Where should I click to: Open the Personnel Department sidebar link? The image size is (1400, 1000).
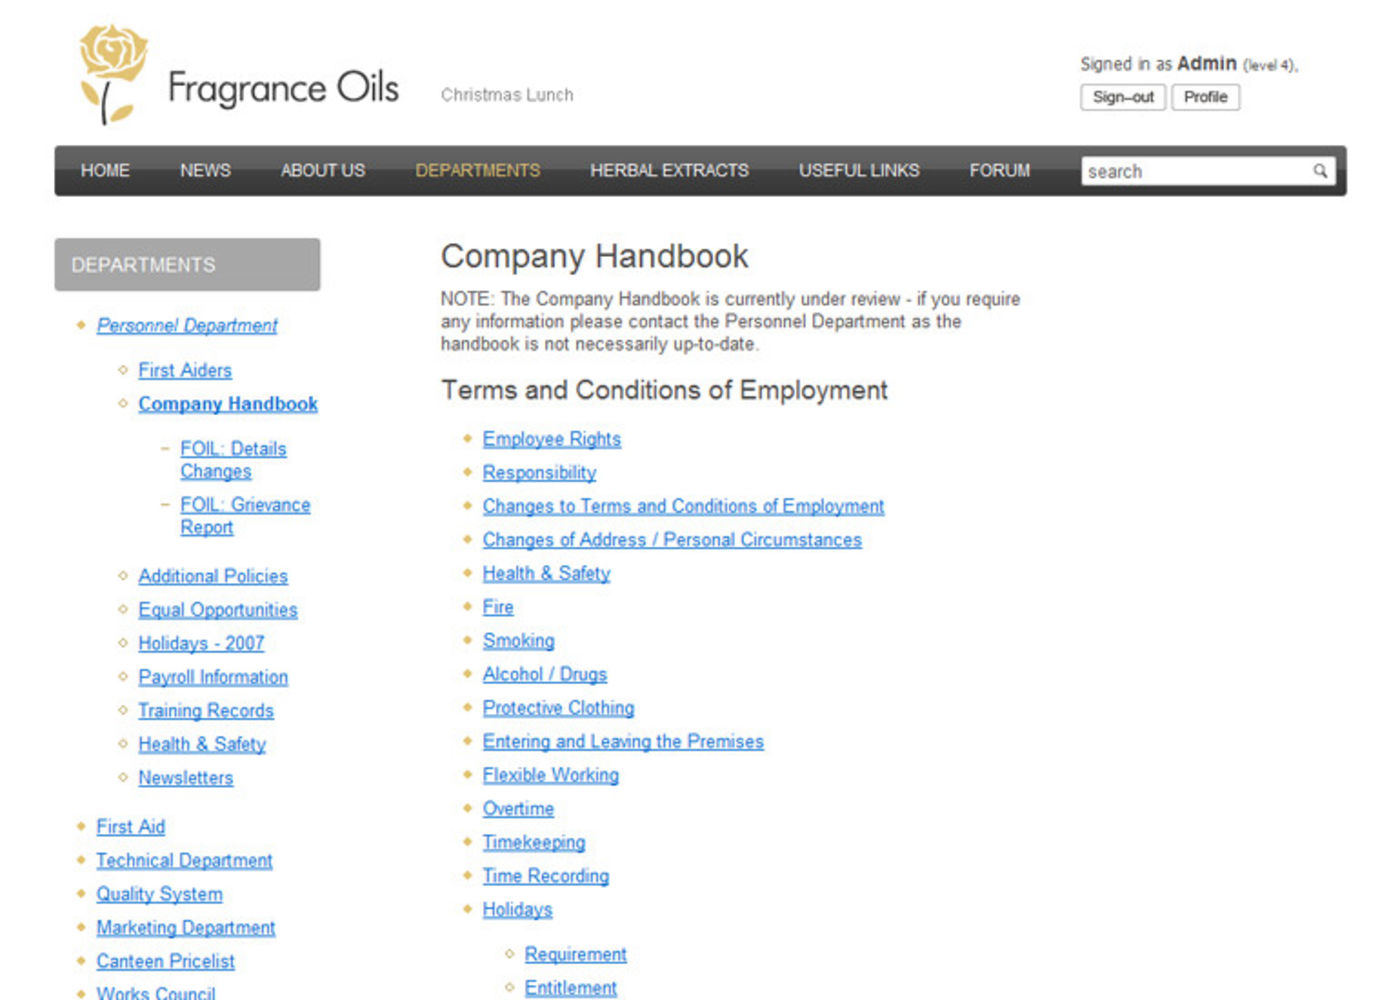coord(187,326)
